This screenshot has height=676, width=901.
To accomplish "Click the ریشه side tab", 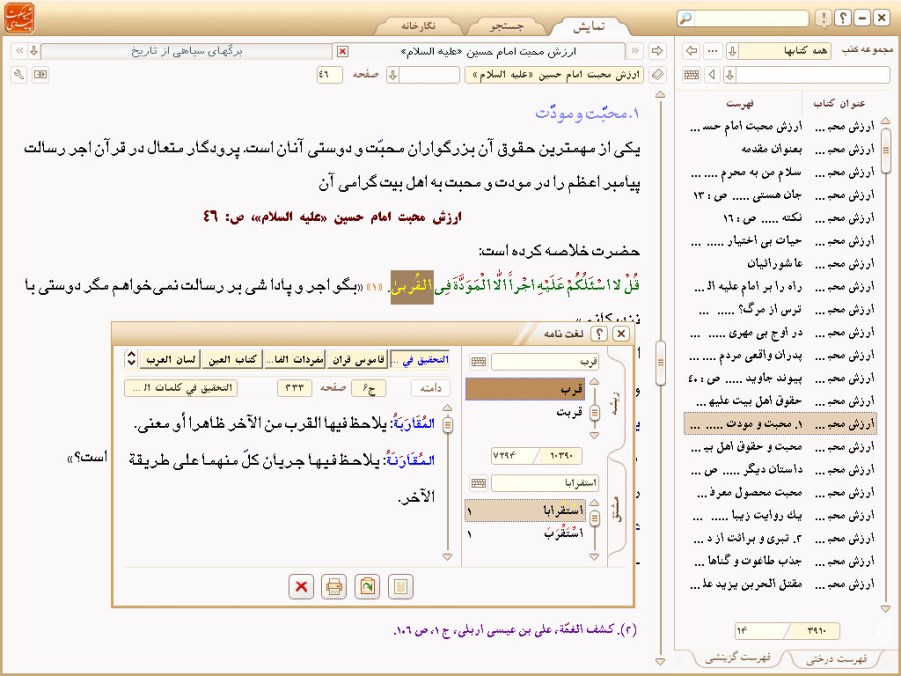I will click(616, 402).
